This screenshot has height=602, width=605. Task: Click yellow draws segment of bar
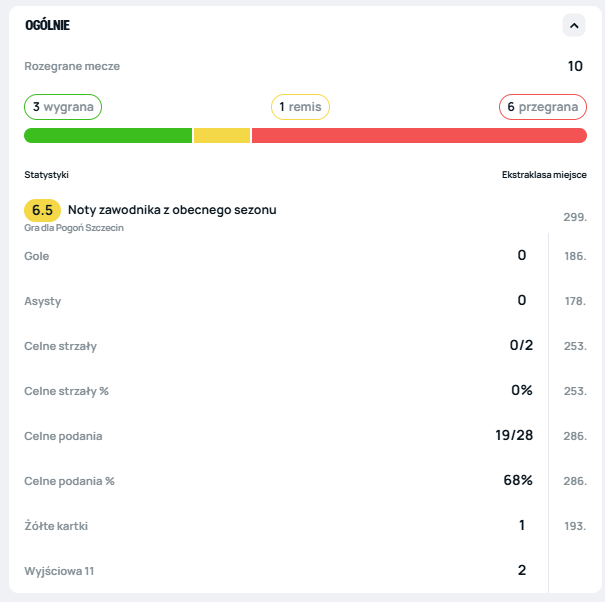click(x=222, y=135)
